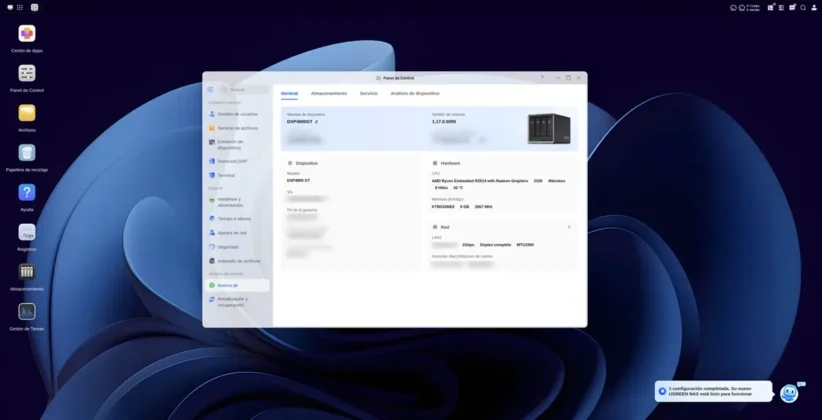Click the Buscar search field in the sidebar
The height and width of the screenshot is (420, 822).
(244, 90)
